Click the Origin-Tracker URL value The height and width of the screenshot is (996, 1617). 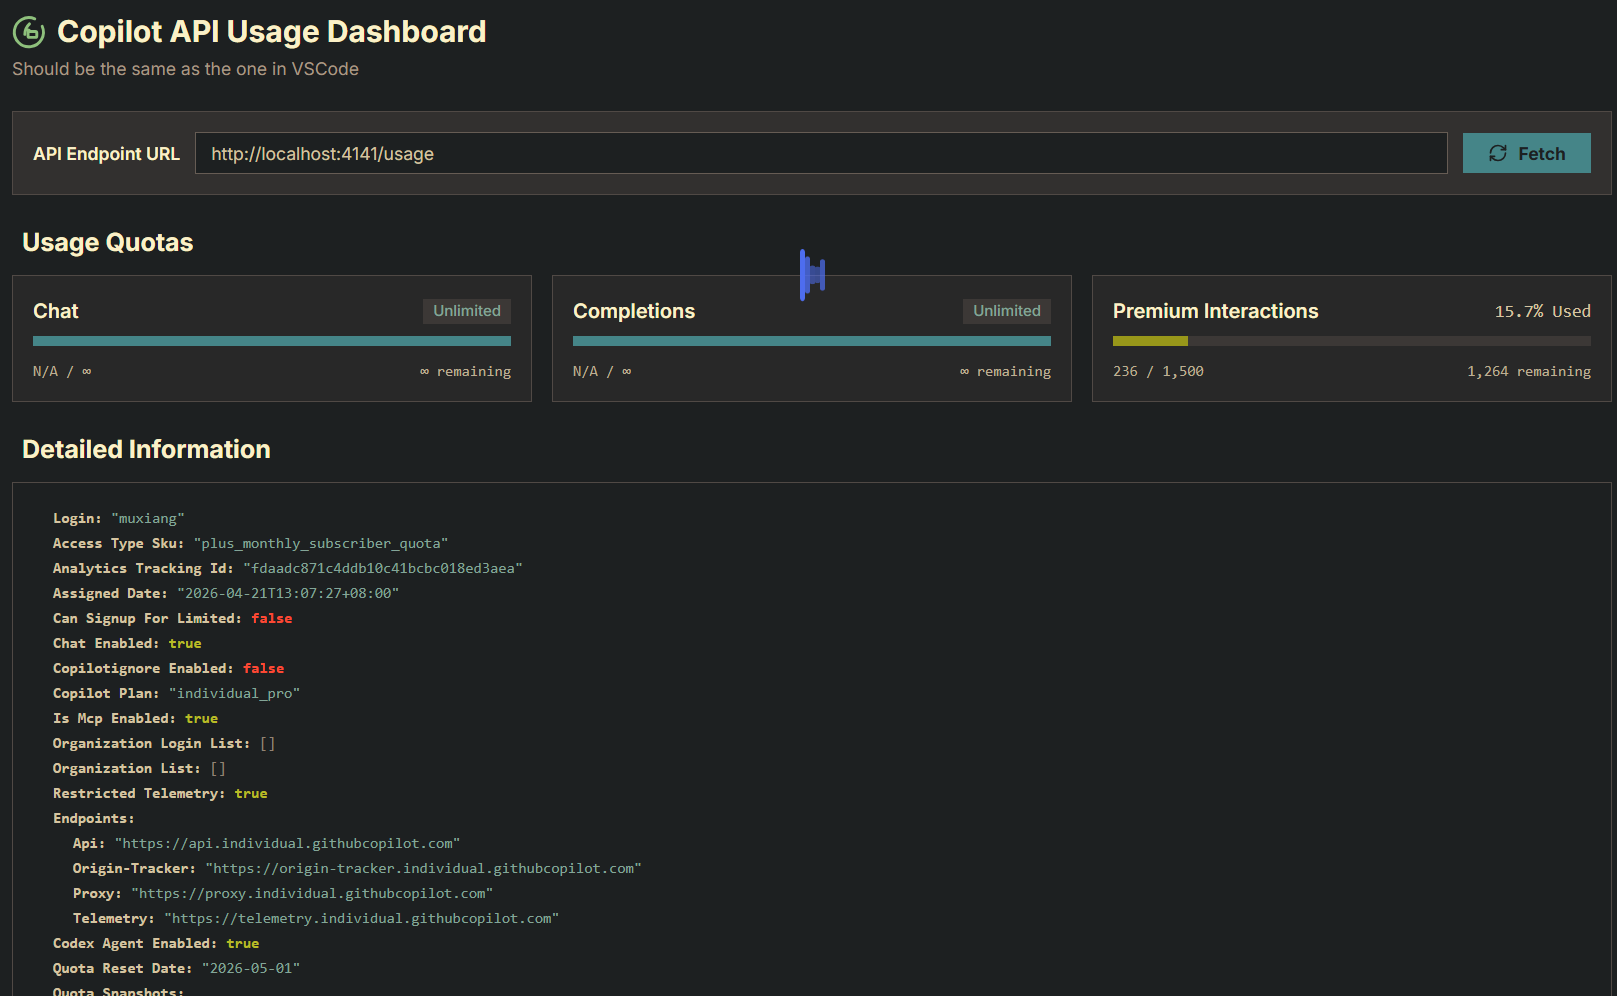(424, 868)
